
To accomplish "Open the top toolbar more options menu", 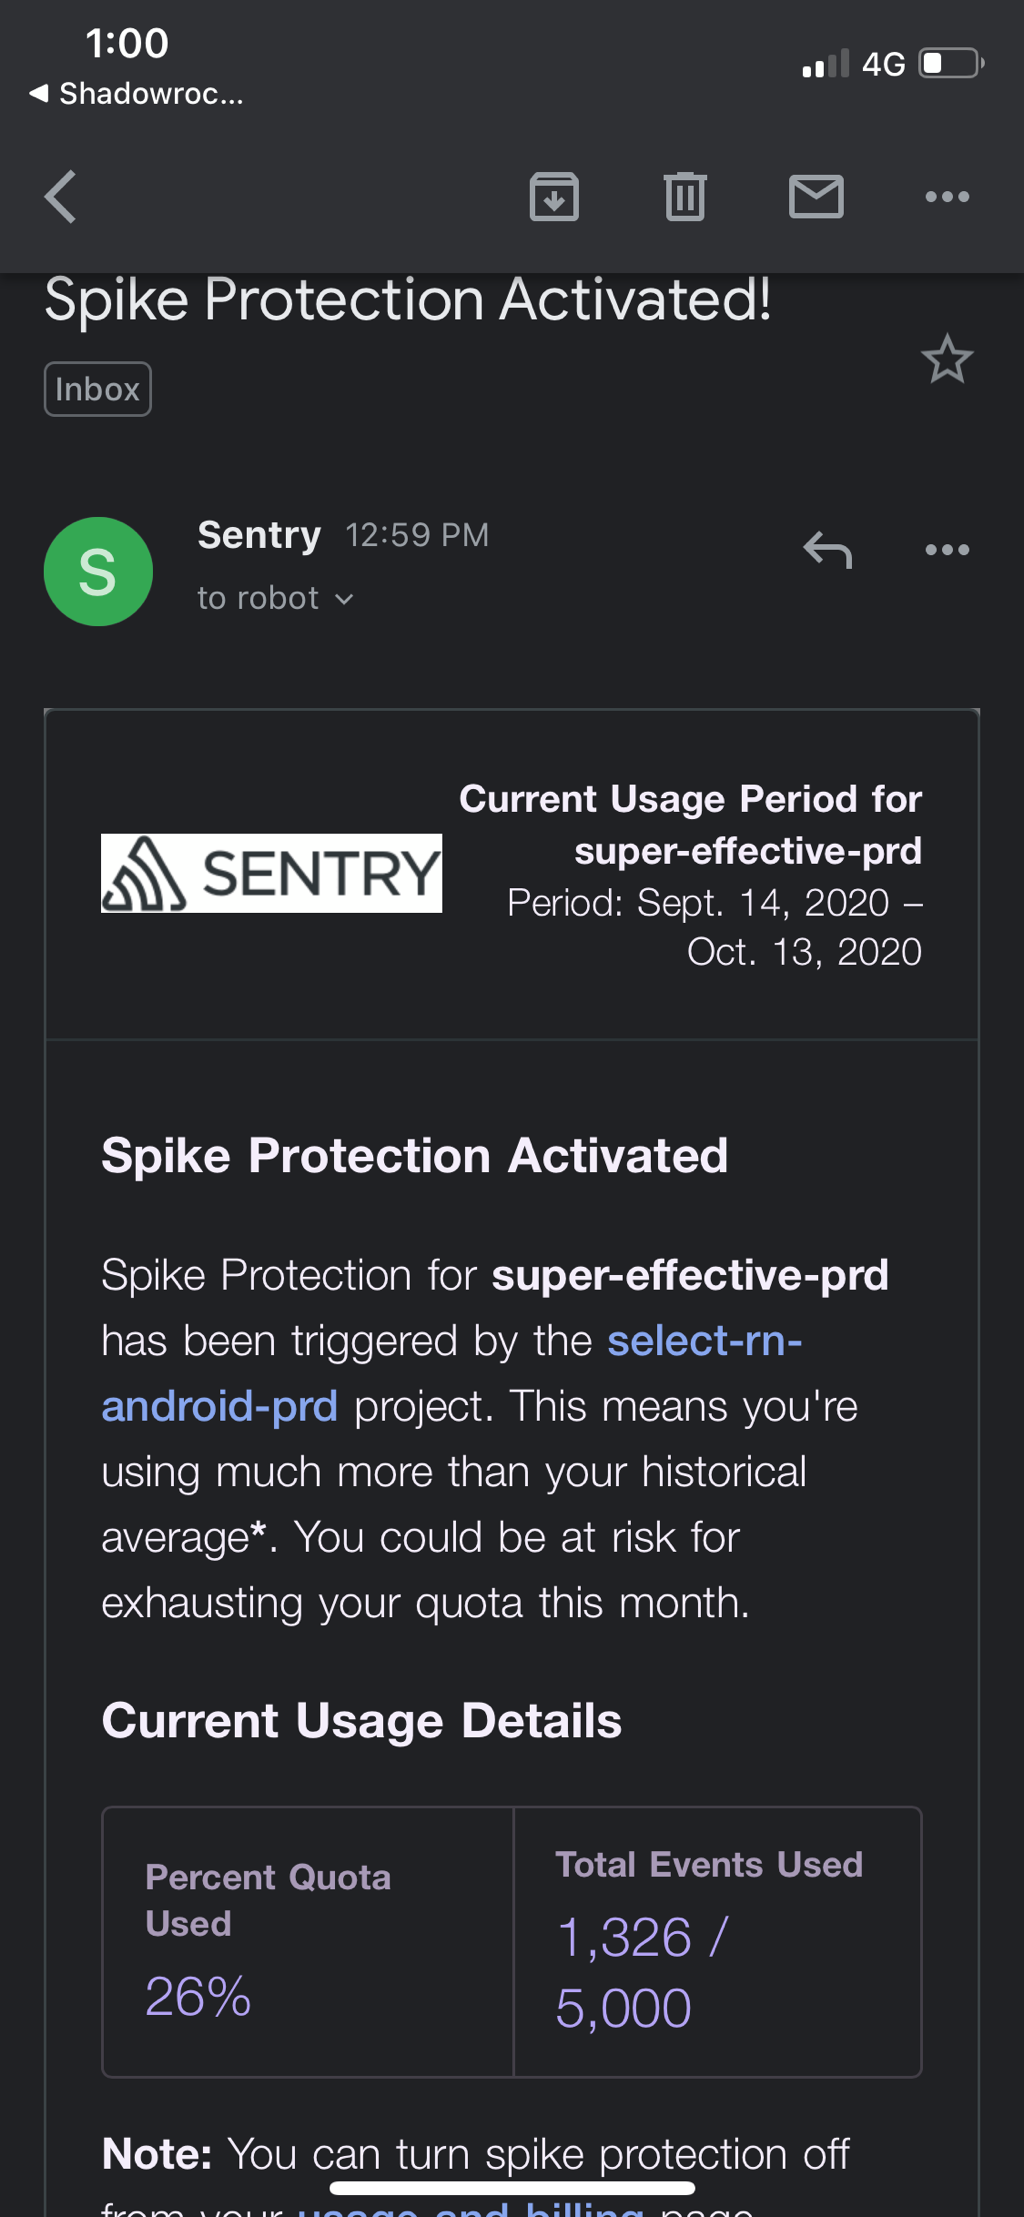I will click(946, 196).
